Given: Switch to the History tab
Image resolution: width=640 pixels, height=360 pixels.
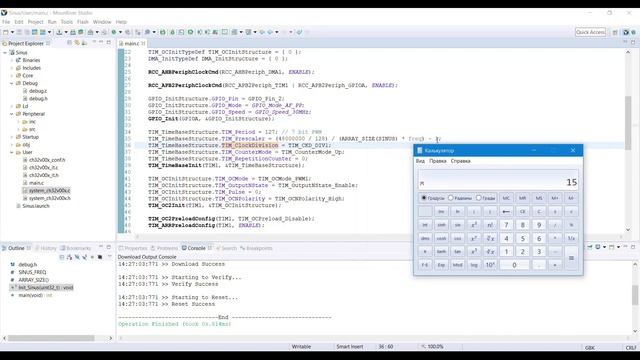Looking at the screenshot, I should [45, 248].
